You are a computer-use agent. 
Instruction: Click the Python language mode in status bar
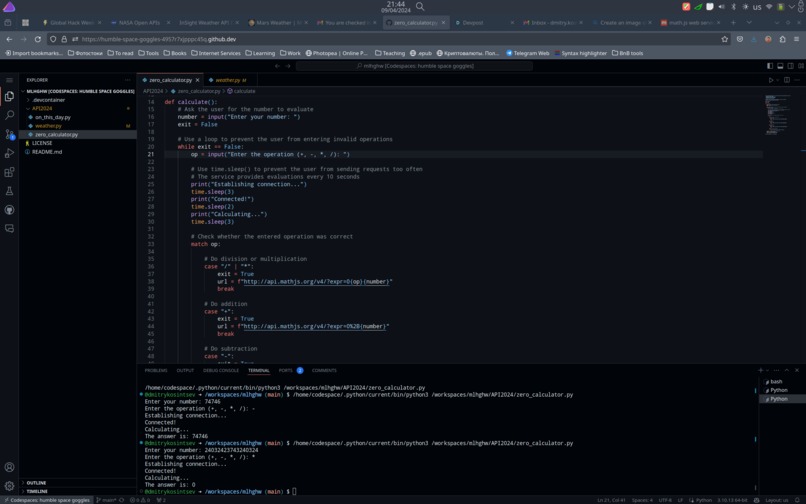[703, 500]
